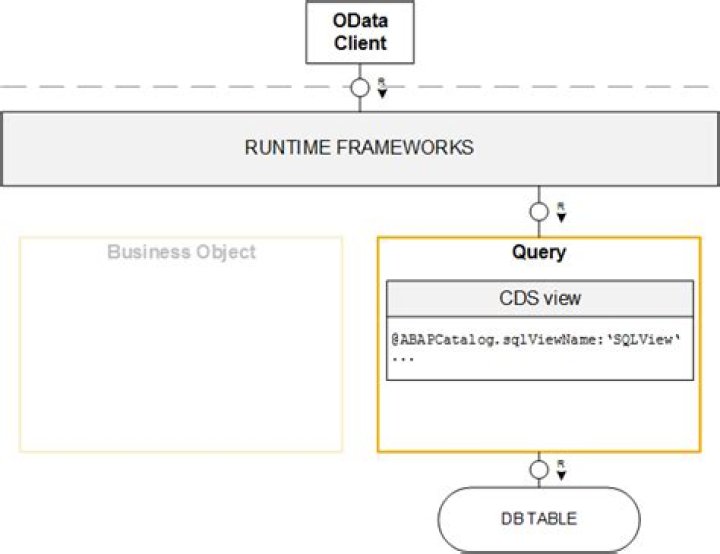Select the circle connector above DB TABLE
The height and width of the screenshot is (554, 720).
click(539, 469)
